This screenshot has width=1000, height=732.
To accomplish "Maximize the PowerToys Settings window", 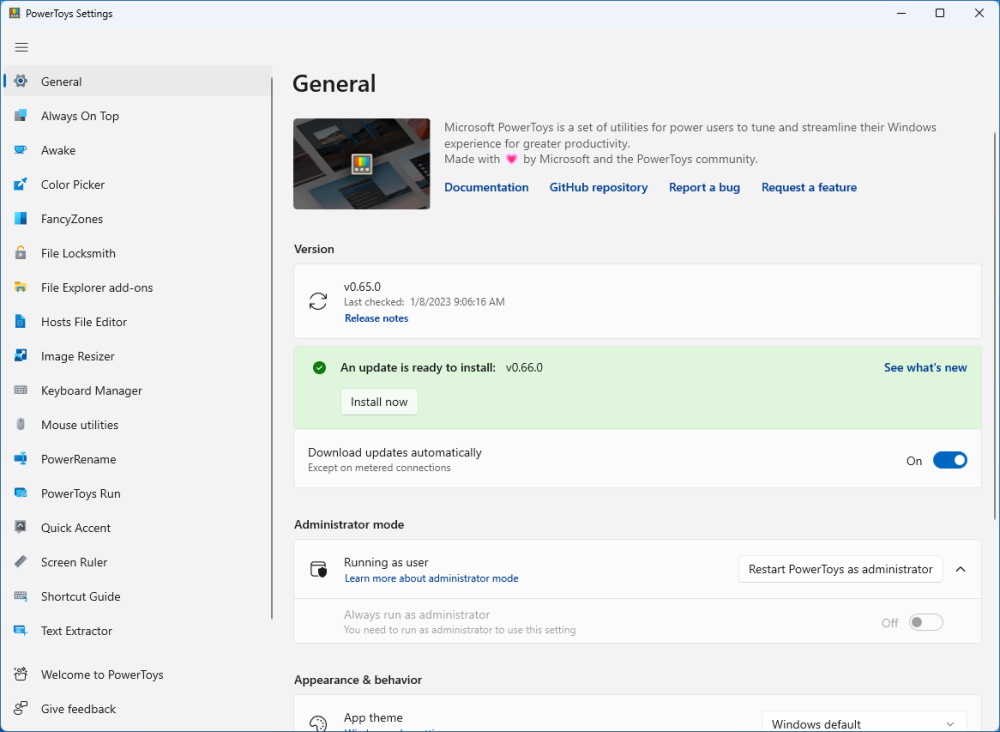I will (939, 13).
